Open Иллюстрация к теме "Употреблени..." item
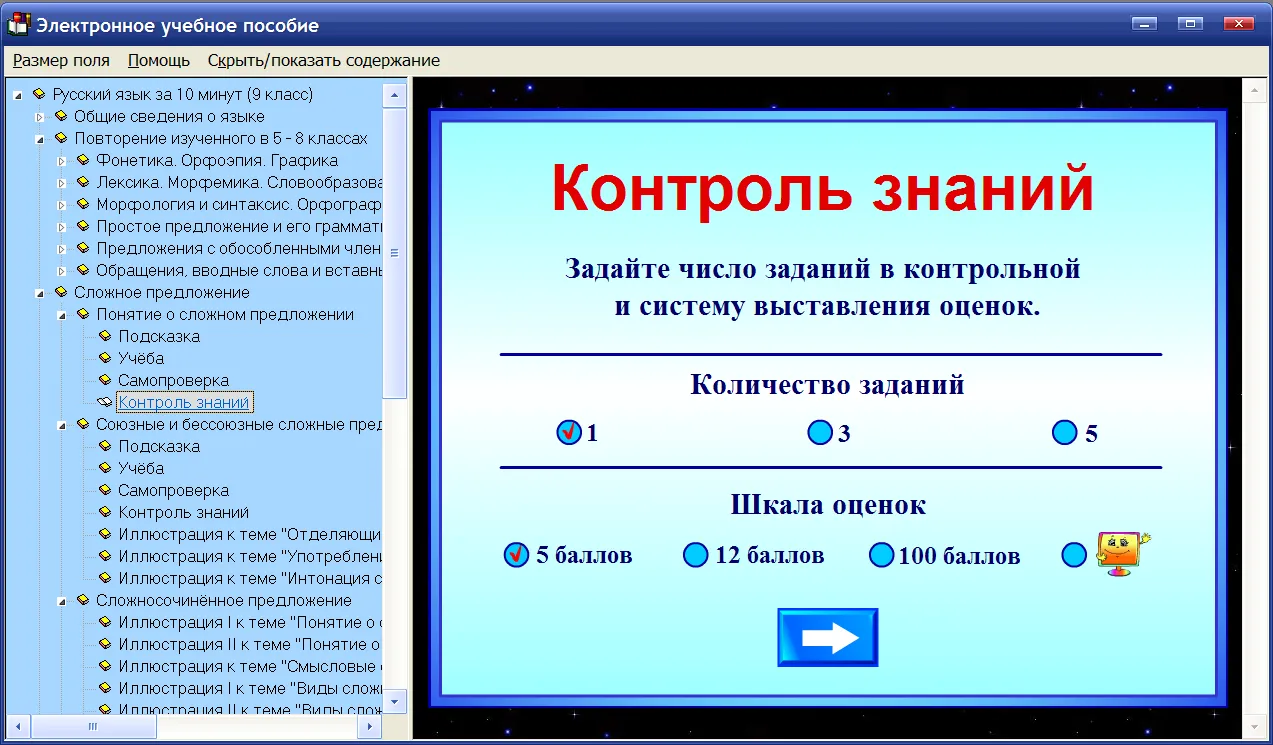This screenshot has height=745, width=1273. pos(250,556)
